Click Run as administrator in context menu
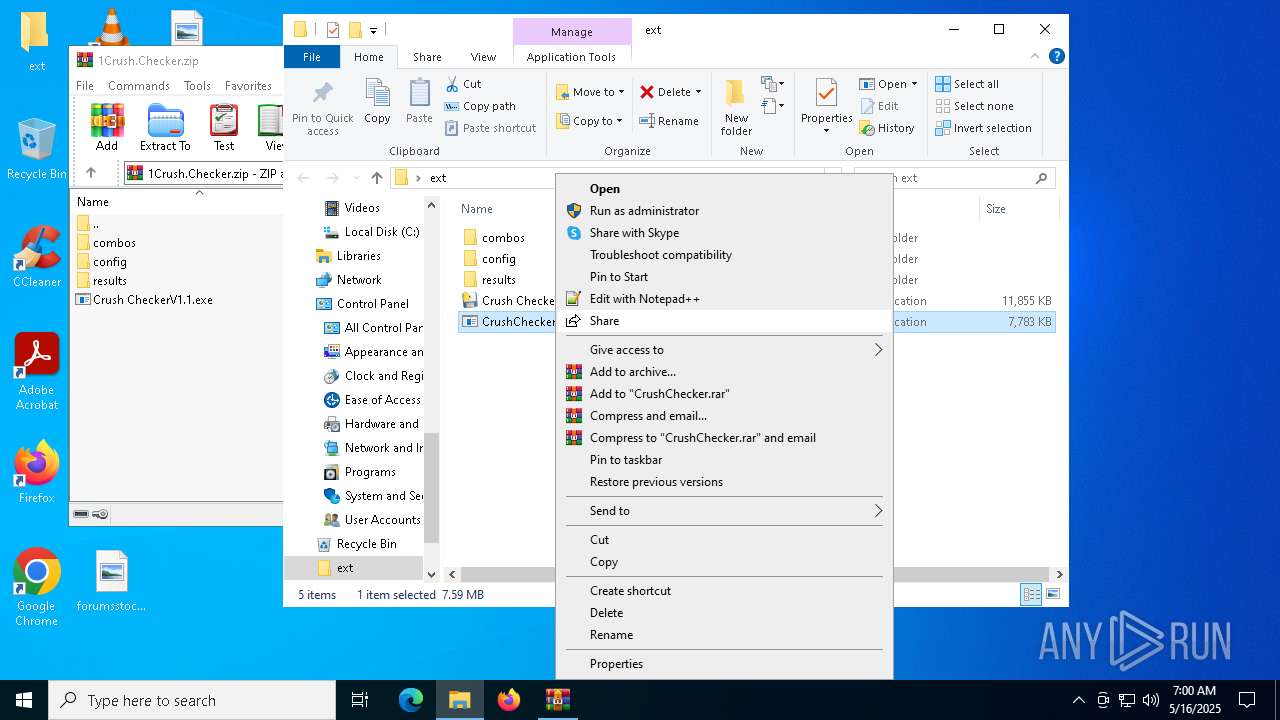This screenshot has height=720, width=1280. [724, 211]
